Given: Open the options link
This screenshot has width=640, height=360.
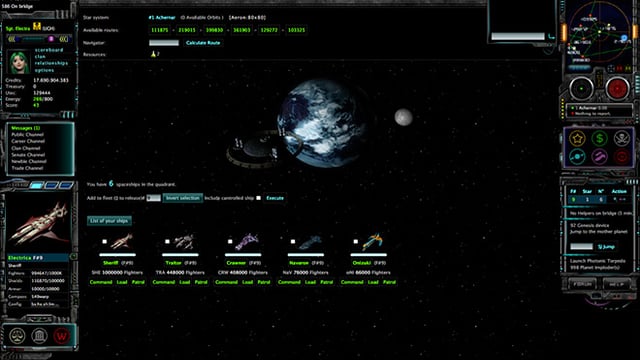Looking at the screenshot, I should pos(44,70).
